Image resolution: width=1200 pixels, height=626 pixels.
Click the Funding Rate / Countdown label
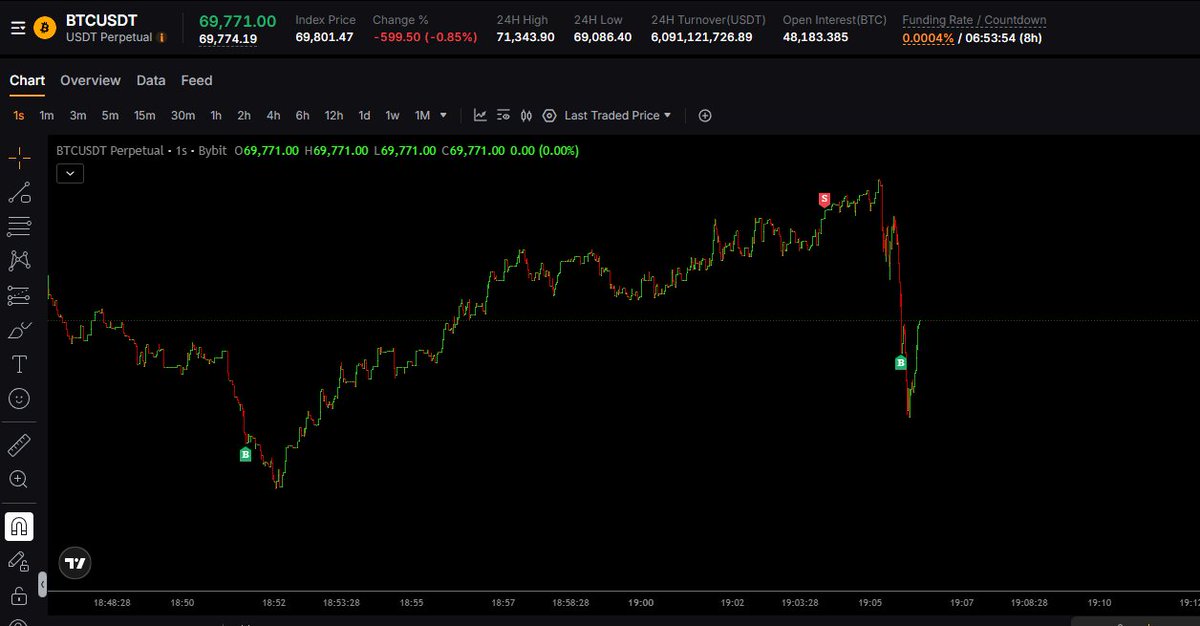[974, 20]
